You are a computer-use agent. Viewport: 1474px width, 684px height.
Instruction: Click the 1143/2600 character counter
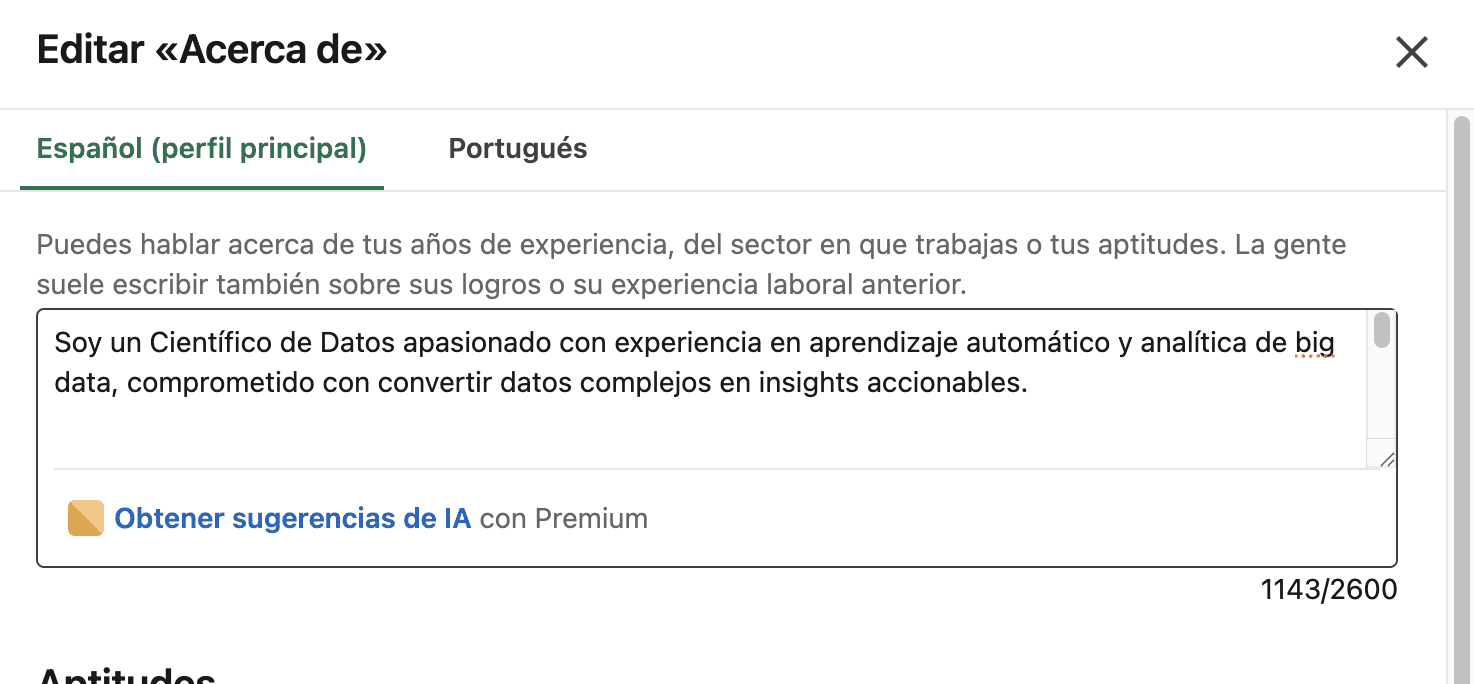pyautogui.click(x=1328, y=590)
